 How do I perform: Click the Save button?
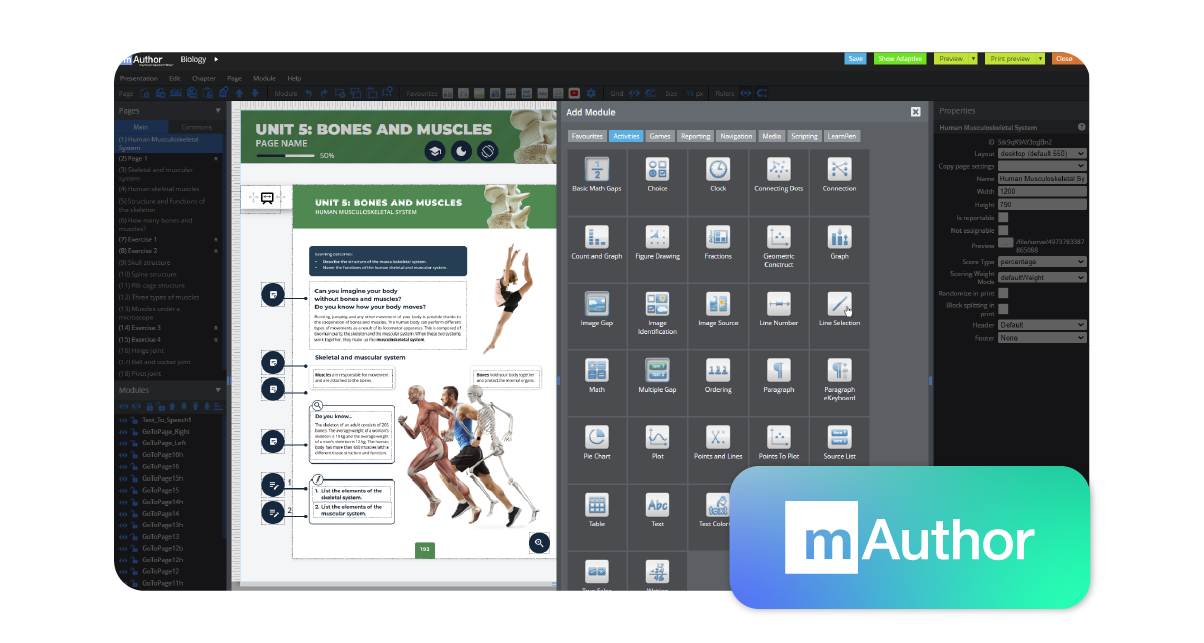[x=855, y=59]
